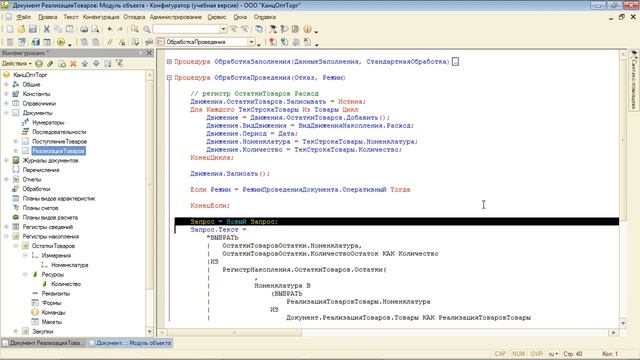Click the ru keyboard layout indicator
Screen dimensions: 640x360
[x=553, y=354]
